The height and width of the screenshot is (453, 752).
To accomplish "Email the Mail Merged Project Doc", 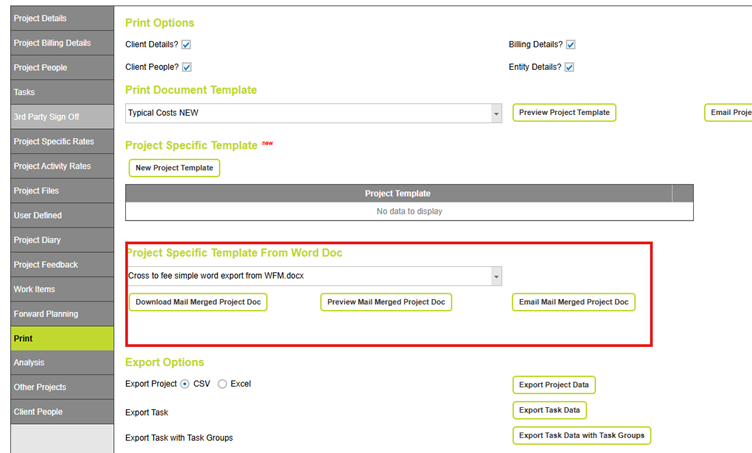I will pyautogui.click(x=572, y=302).
